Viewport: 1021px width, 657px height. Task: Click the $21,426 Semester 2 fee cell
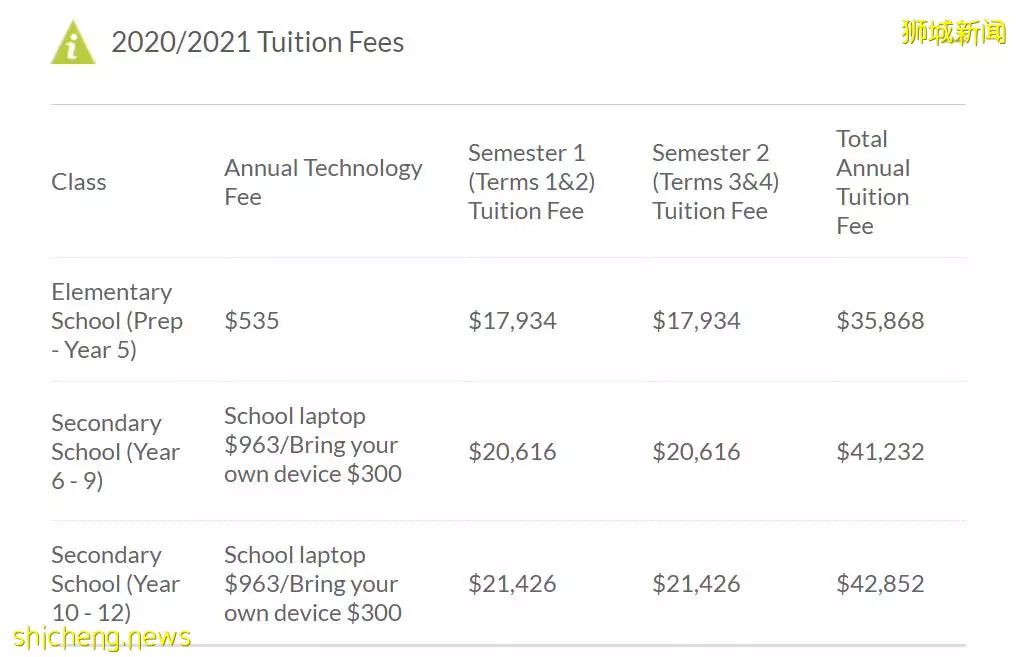coord(696,583)
